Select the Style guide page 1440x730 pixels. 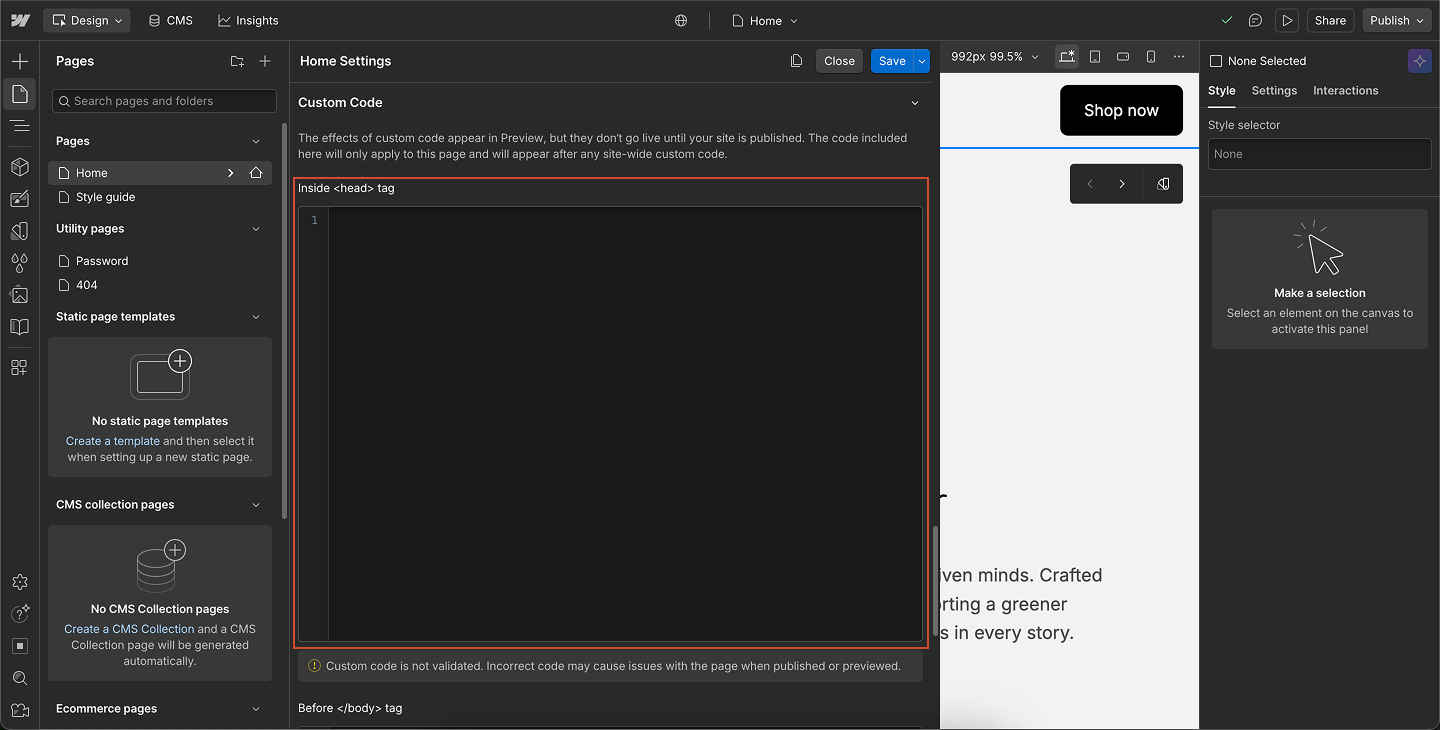[x=160, y=197]
